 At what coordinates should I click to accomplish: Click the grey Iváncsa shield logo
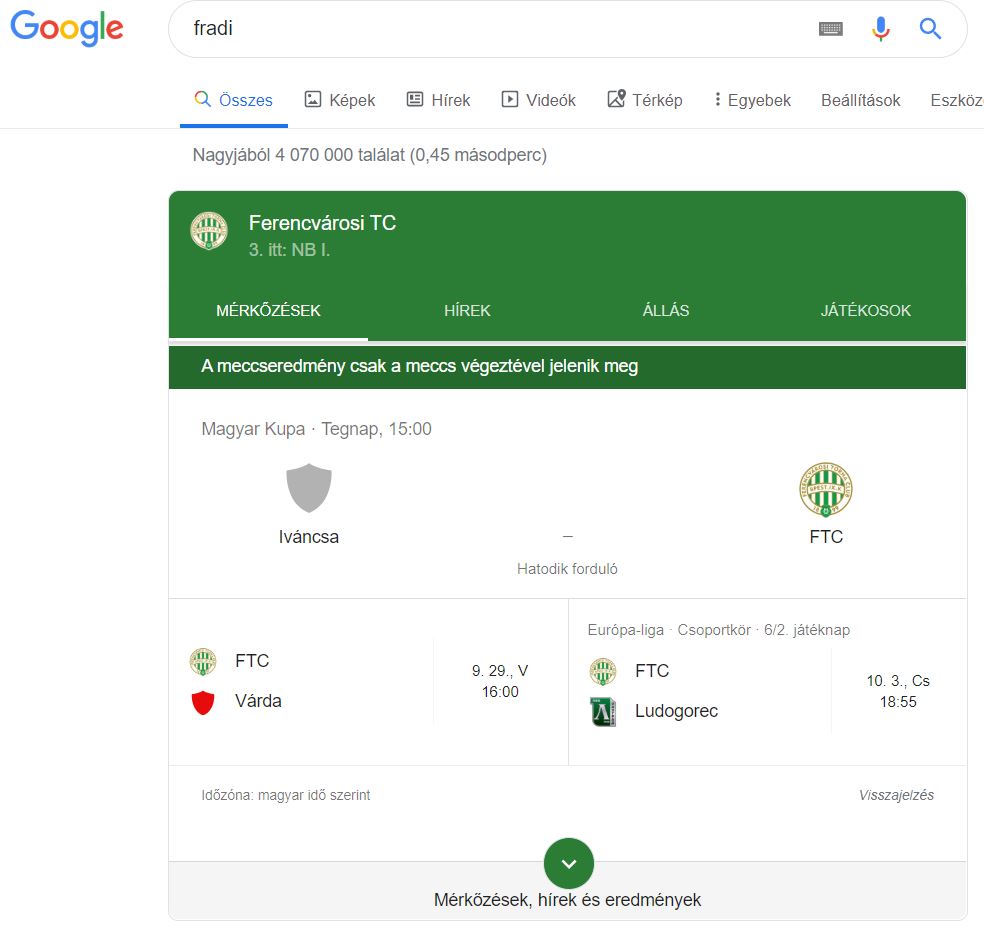coord(309,488)
